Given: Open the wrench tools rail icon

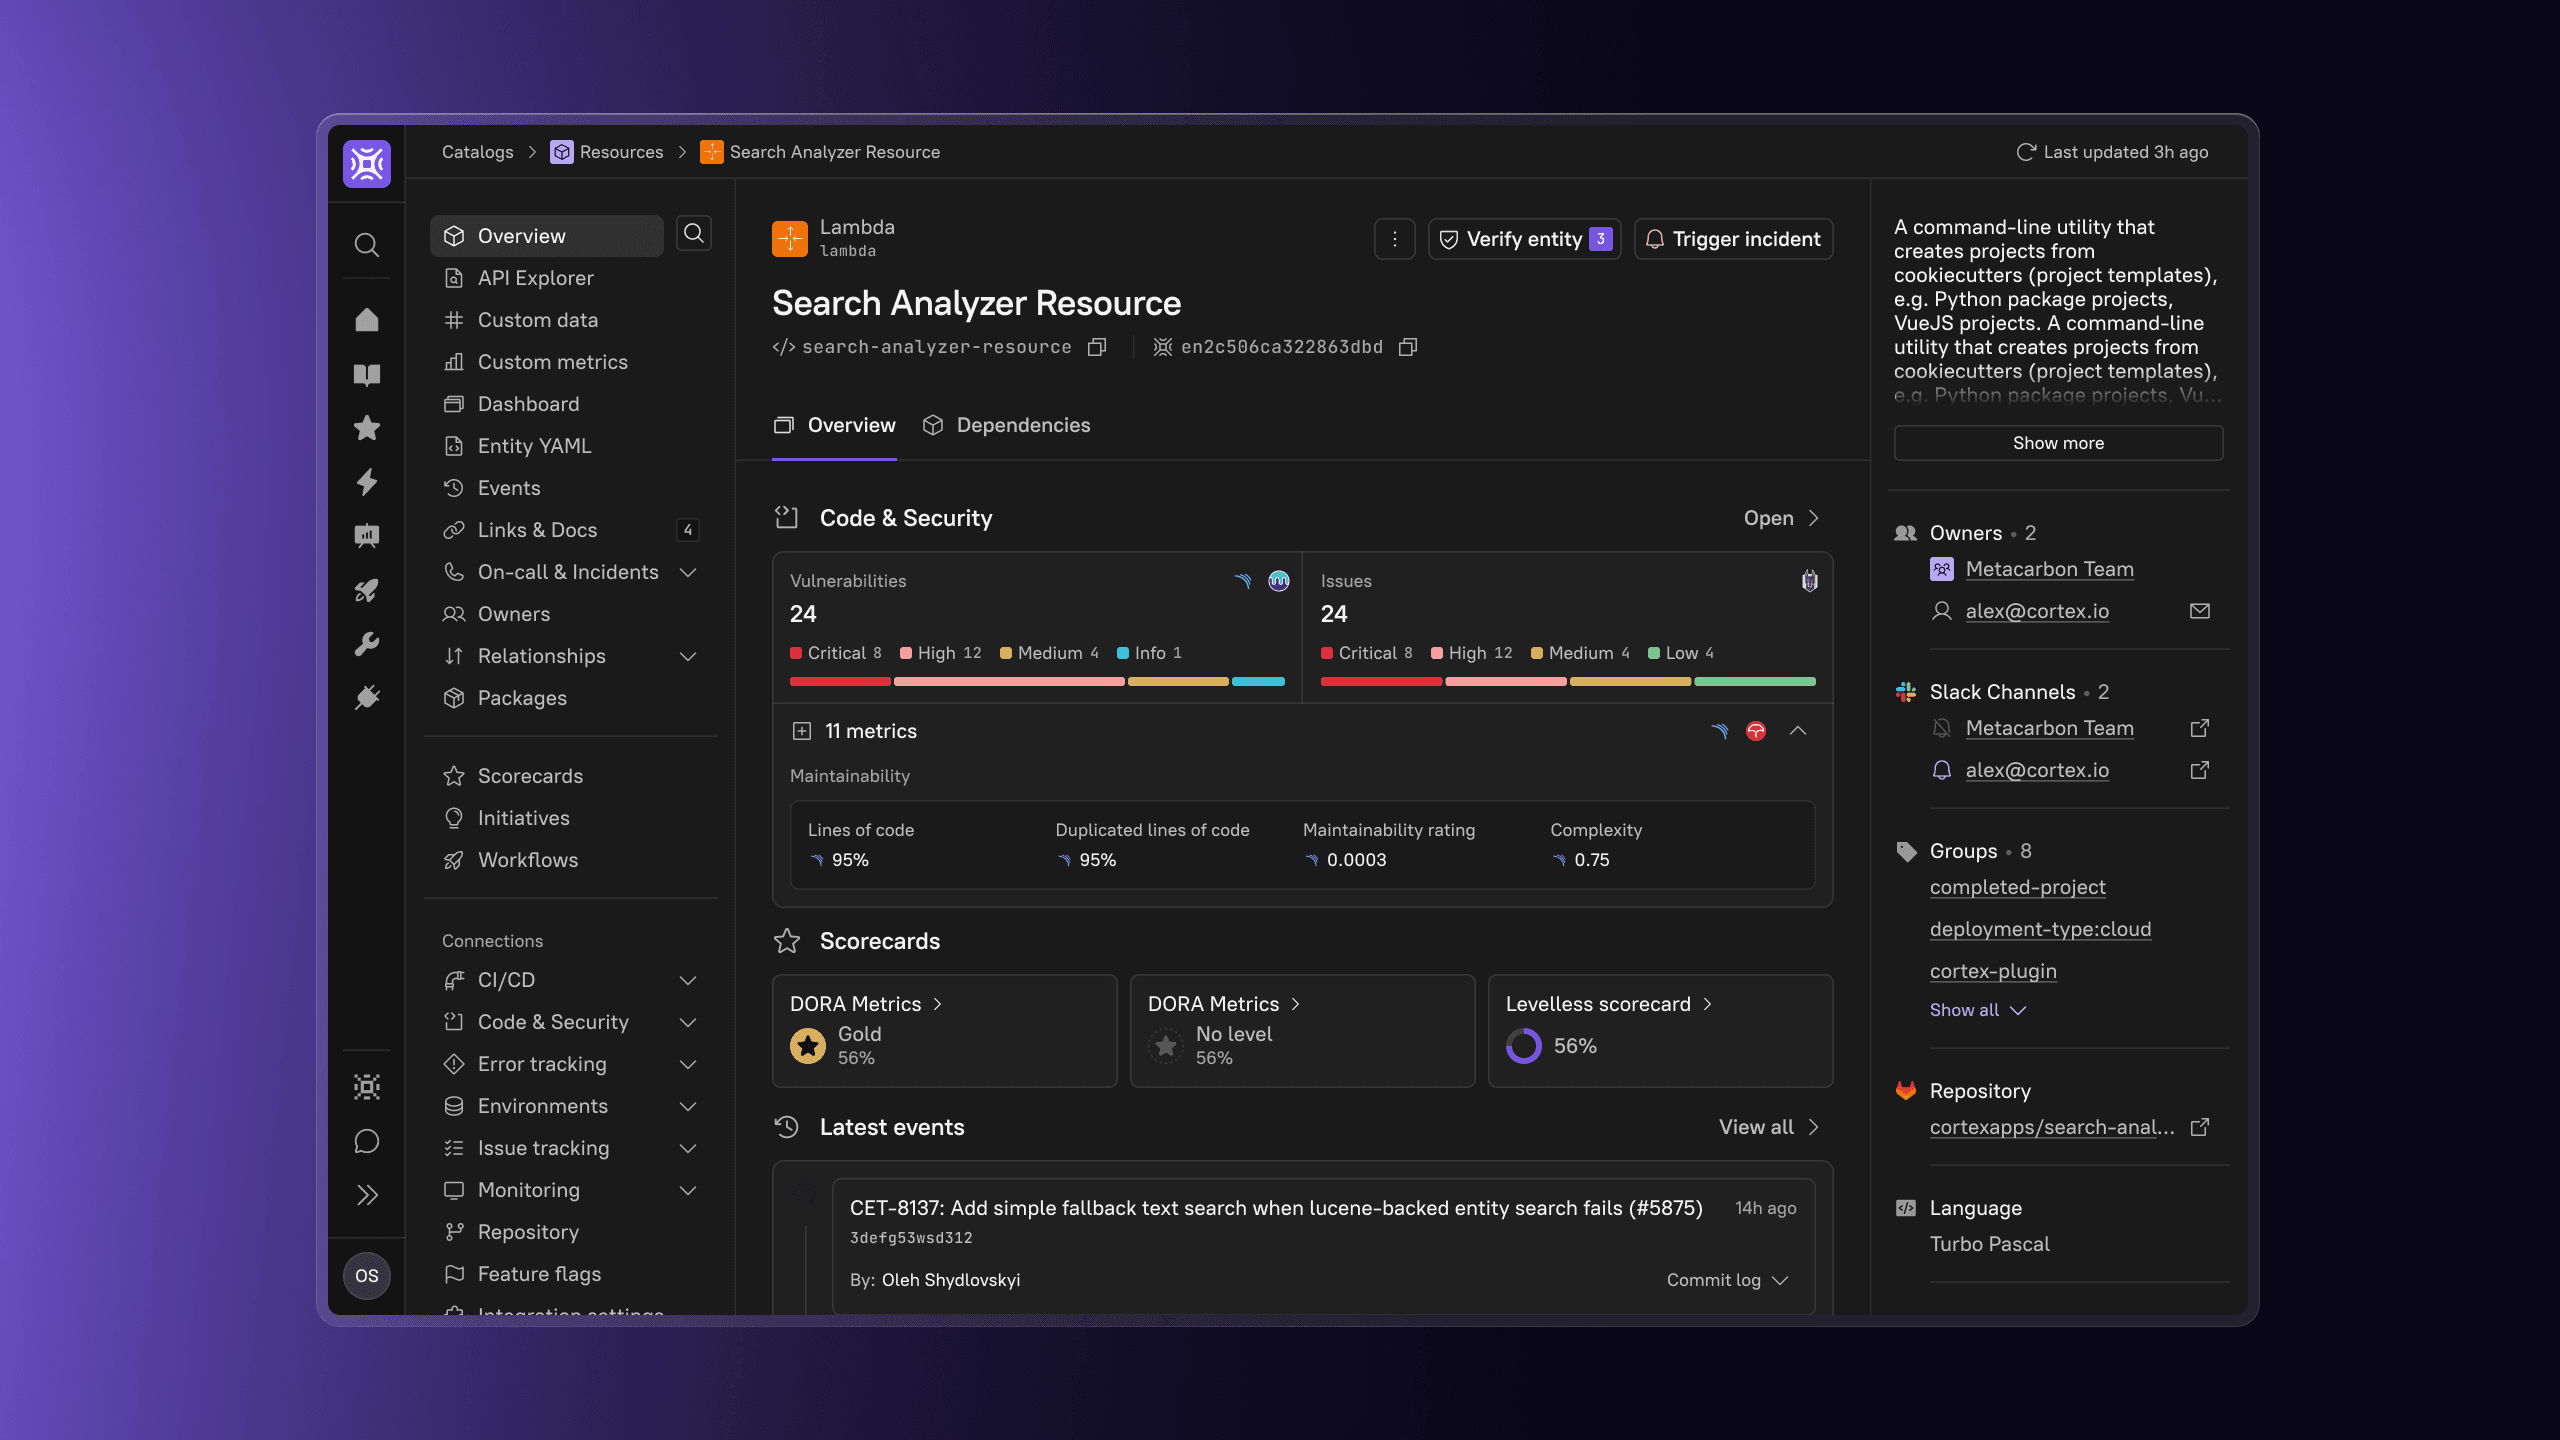Looking at the screenshot, I should pos(366,644).
